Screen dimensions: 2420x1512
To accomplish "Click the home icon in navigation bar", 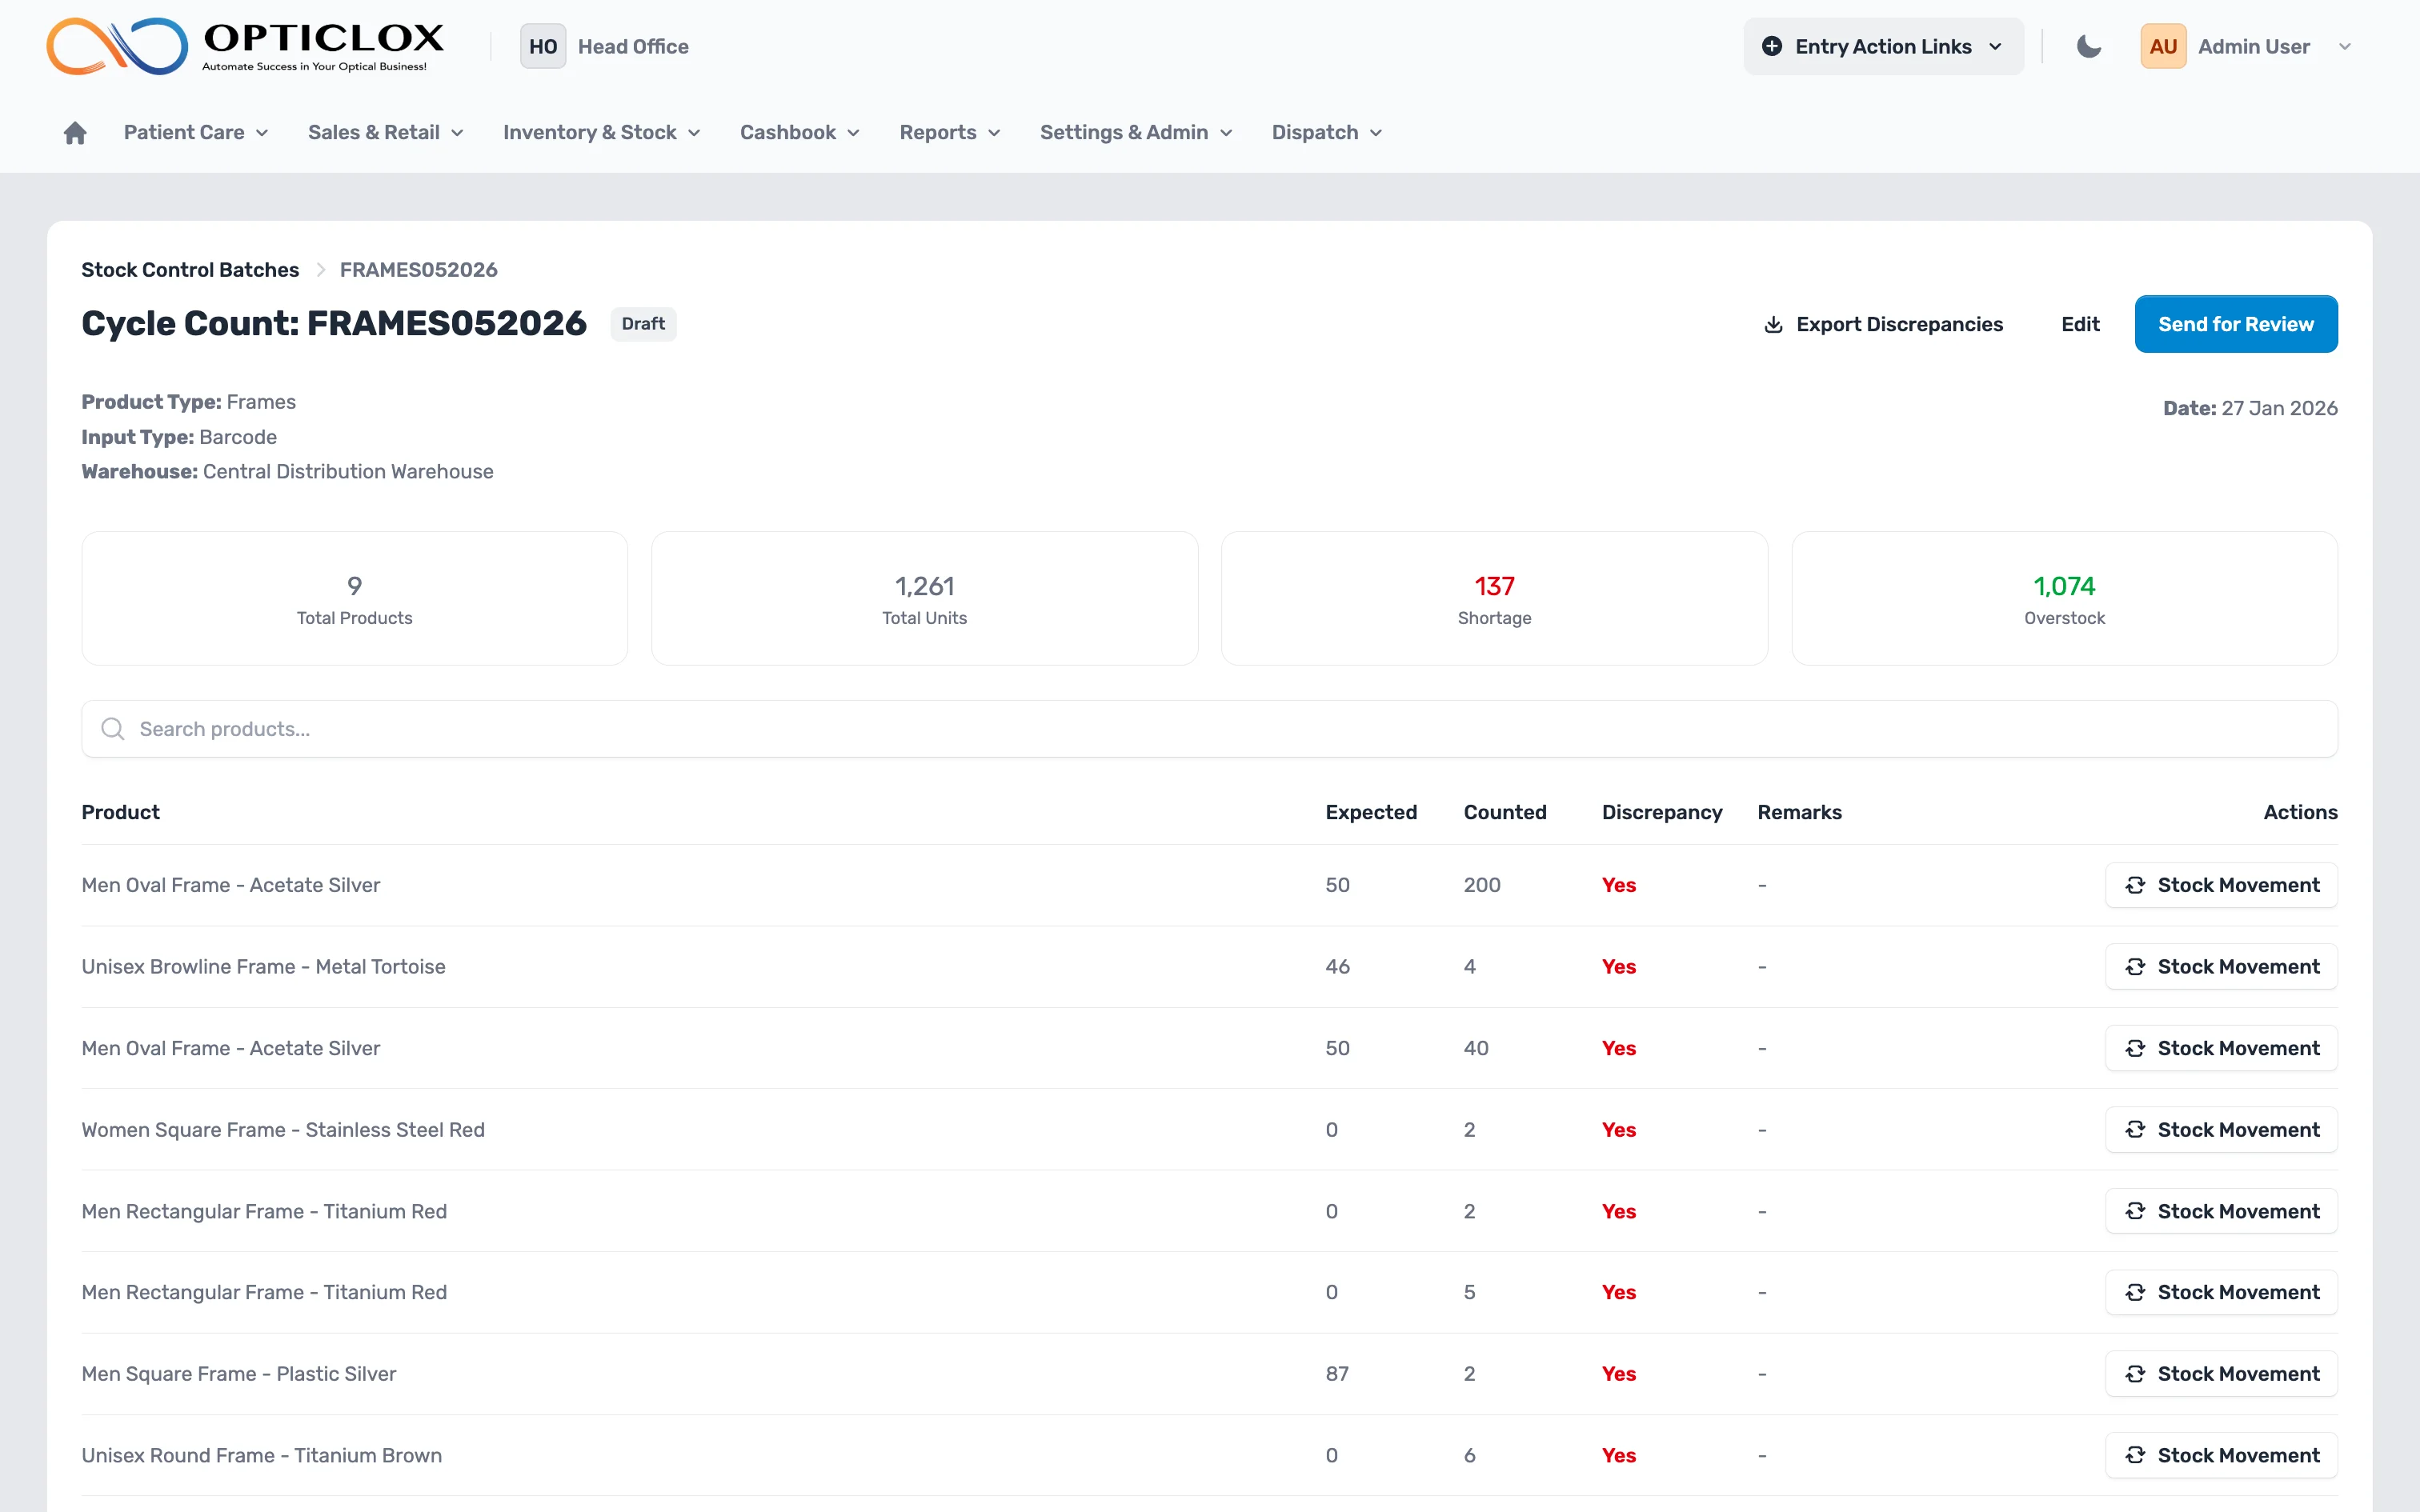I will 75,133.
